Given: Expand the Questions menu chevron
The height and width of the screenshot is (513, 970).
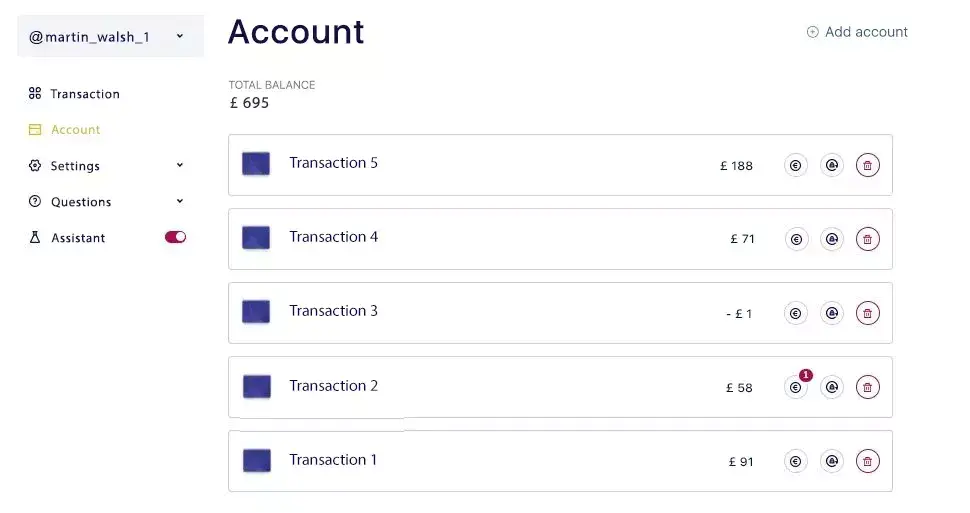Looking at the screenshot, I should [180, 202].
